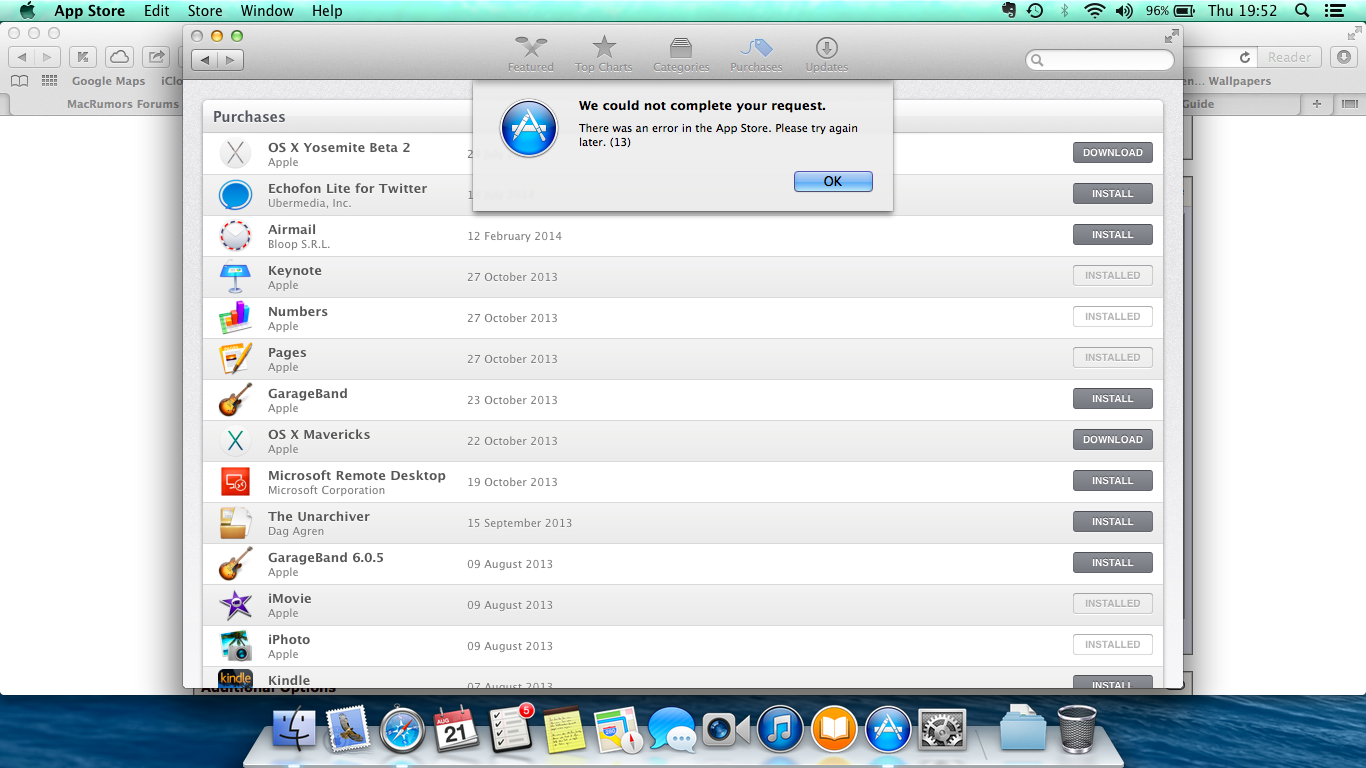
Task: Select the Keynote row title
Action: pos(295,270)
